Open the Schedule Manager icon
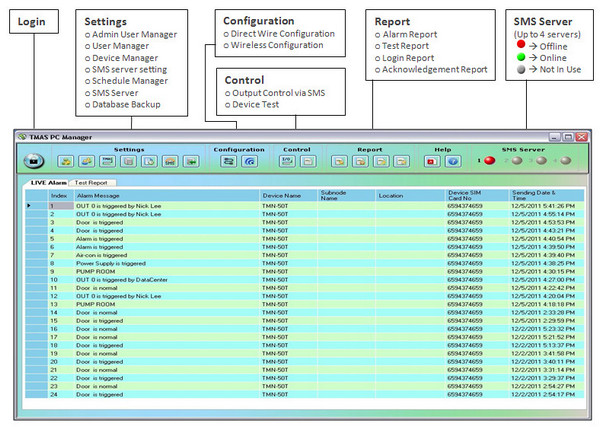The width and height of the screenshot is (600, 427). tap(149, 161)
